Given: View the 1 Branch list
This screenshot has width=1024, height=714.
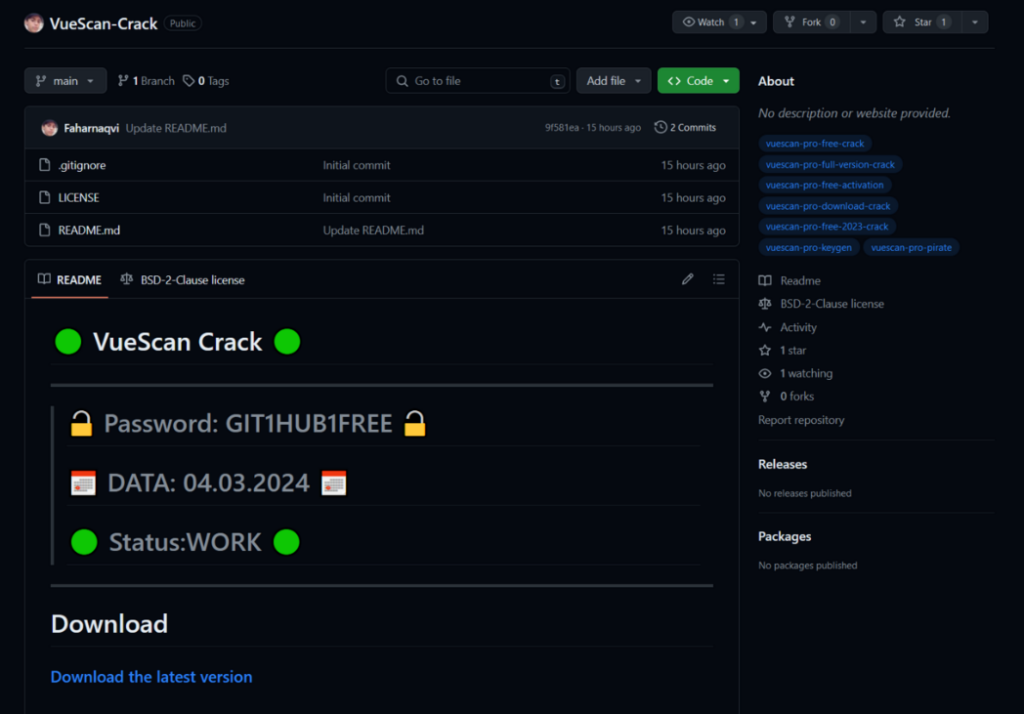Looking at the screenshot, I should pos(146,81).
